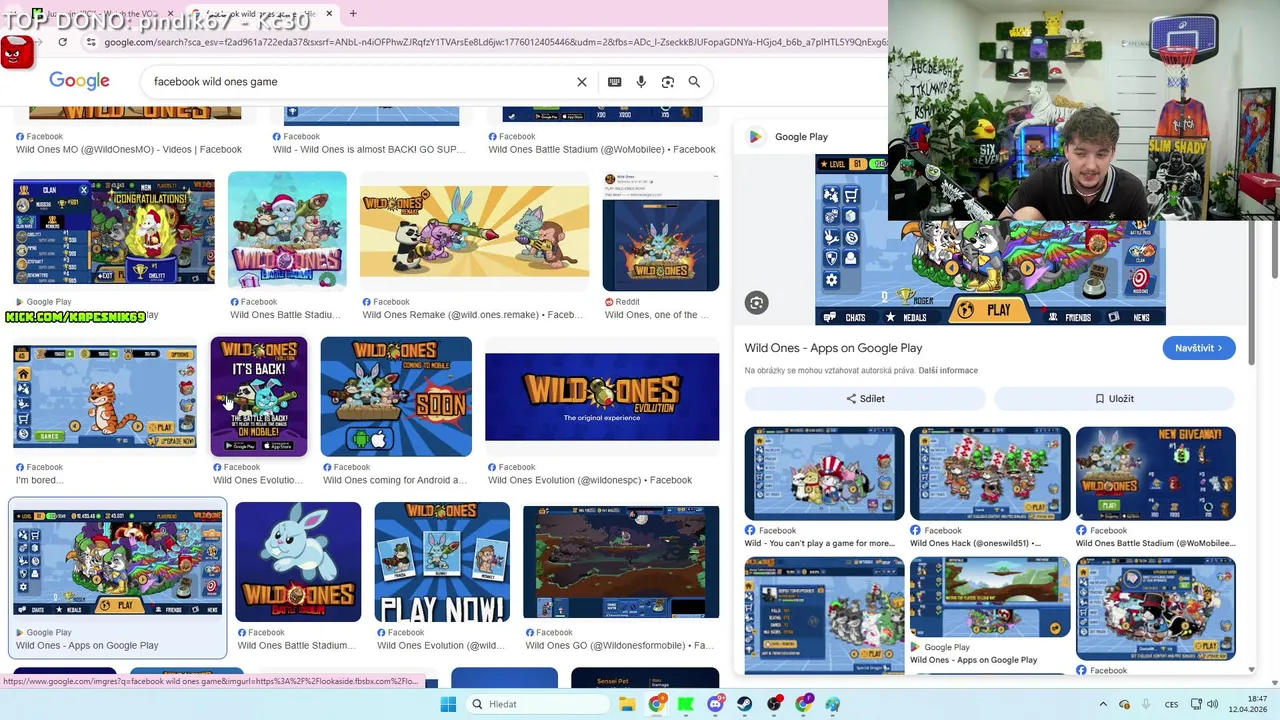Click the Navštívit button
Viewport: 1280px width, 720px height.
click(1199, 348)
